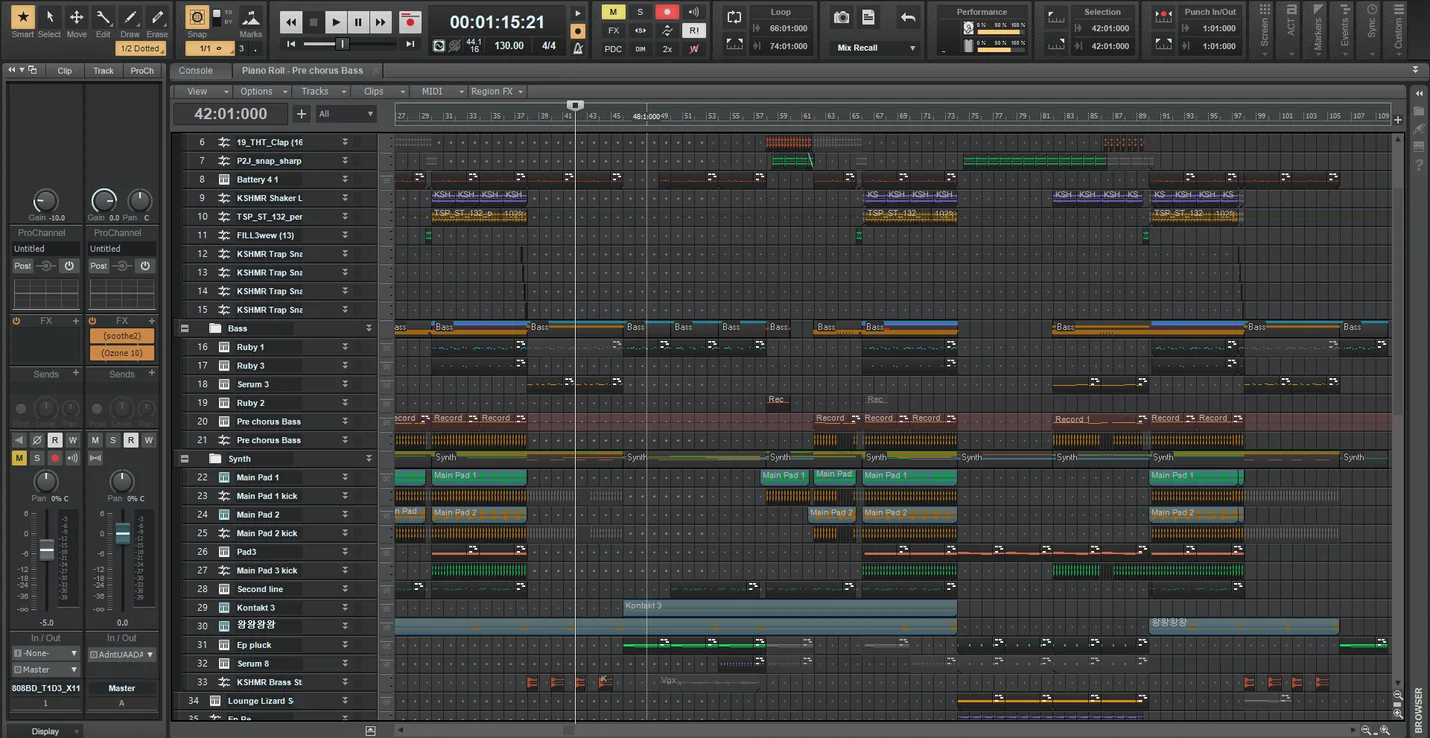Click the tempo value 130.00
This screenshot has width=1430, height=738.
point(509,46)
